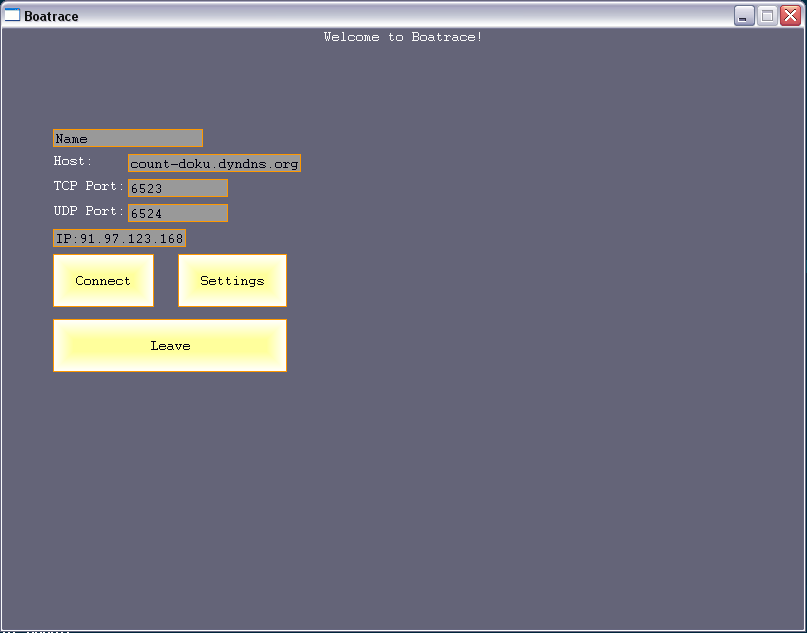Click the empty title bar area beside the title
The image size is (807, 633).
(x=400, y=15)
